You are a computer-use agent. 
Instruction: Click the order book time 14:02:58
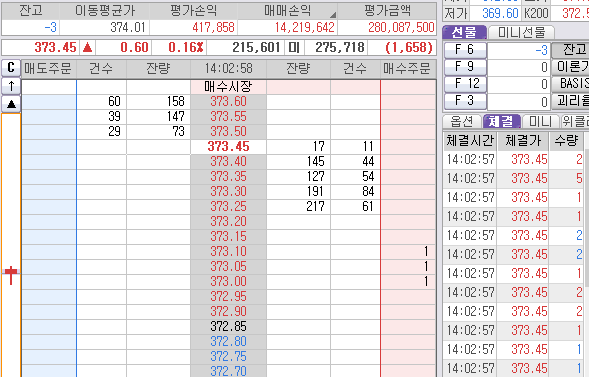228,69
